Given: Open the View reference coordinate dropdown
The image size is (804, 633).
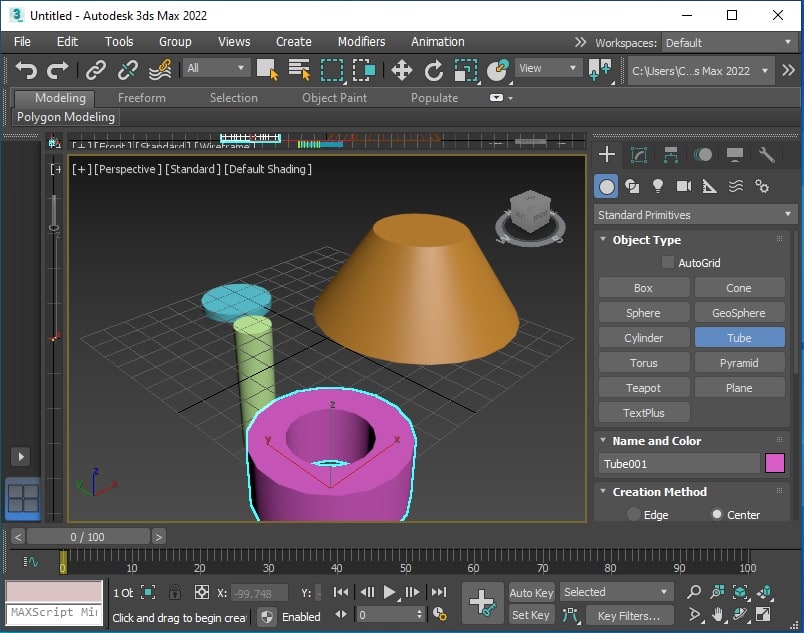Looking at the screenshot, I should [x=547, y=68].
